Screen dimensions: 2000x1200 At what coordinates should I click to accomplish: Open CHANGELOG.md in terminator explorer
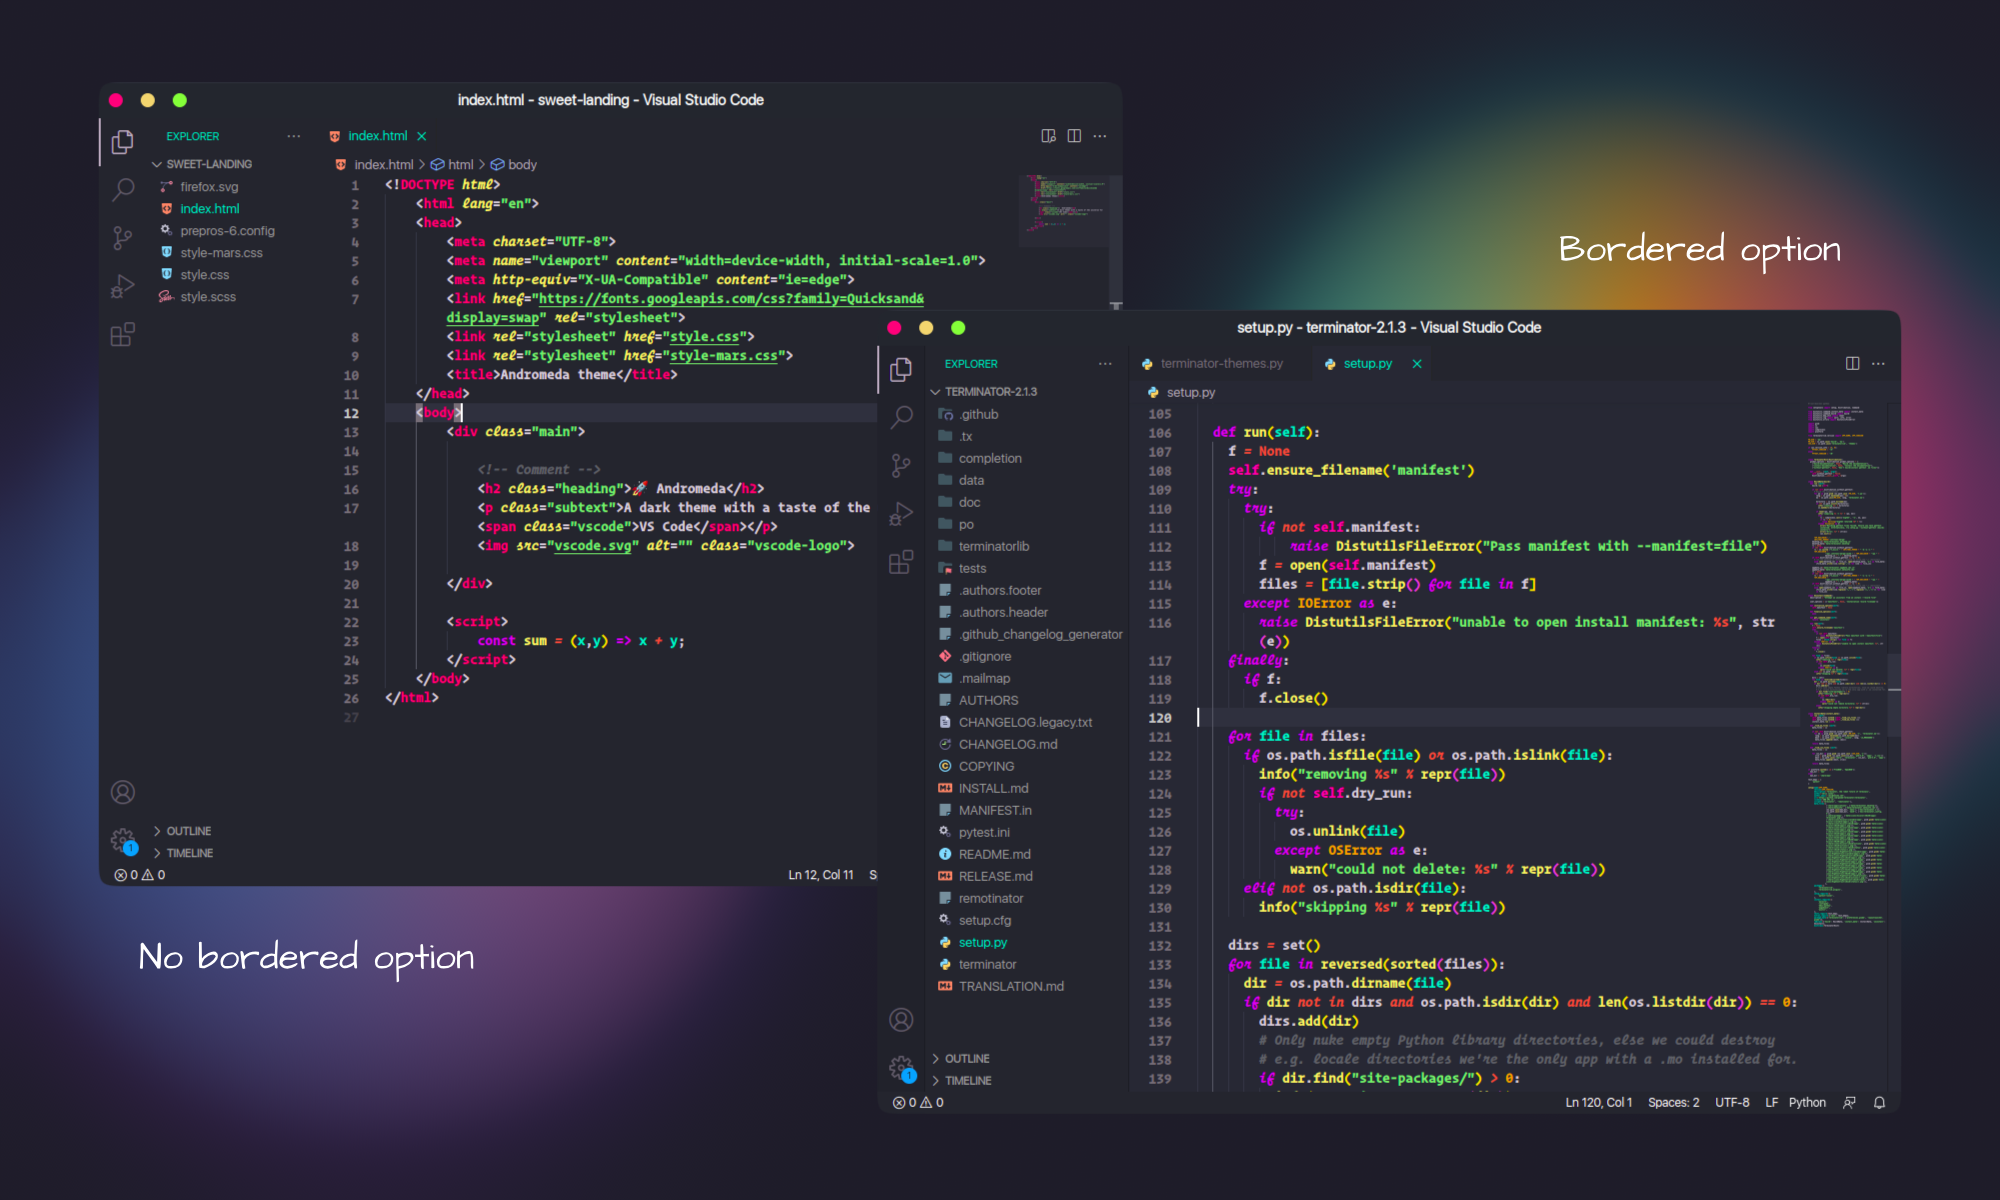coord(1008,744)
